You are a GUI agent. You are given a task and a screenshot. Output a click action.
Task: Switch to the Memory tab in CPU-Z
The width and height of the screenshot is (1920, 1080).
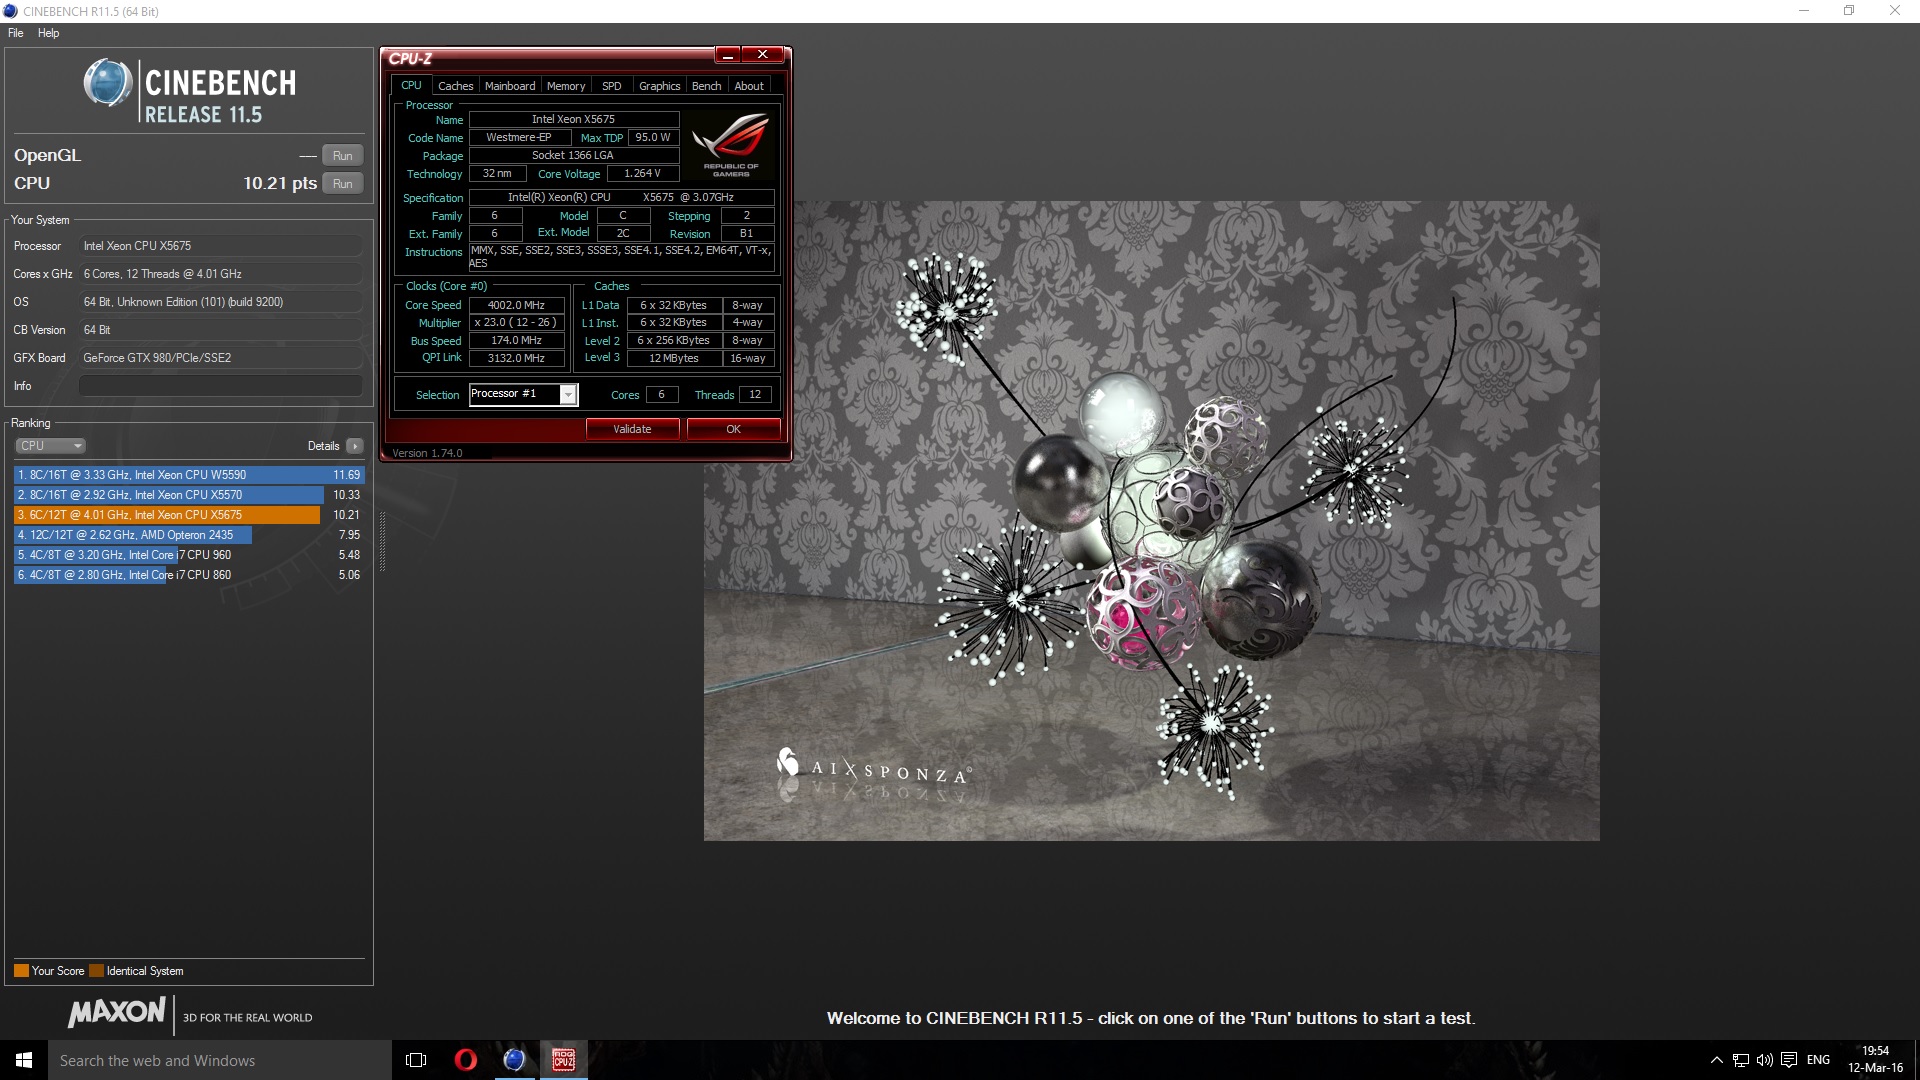click(565, 86)
